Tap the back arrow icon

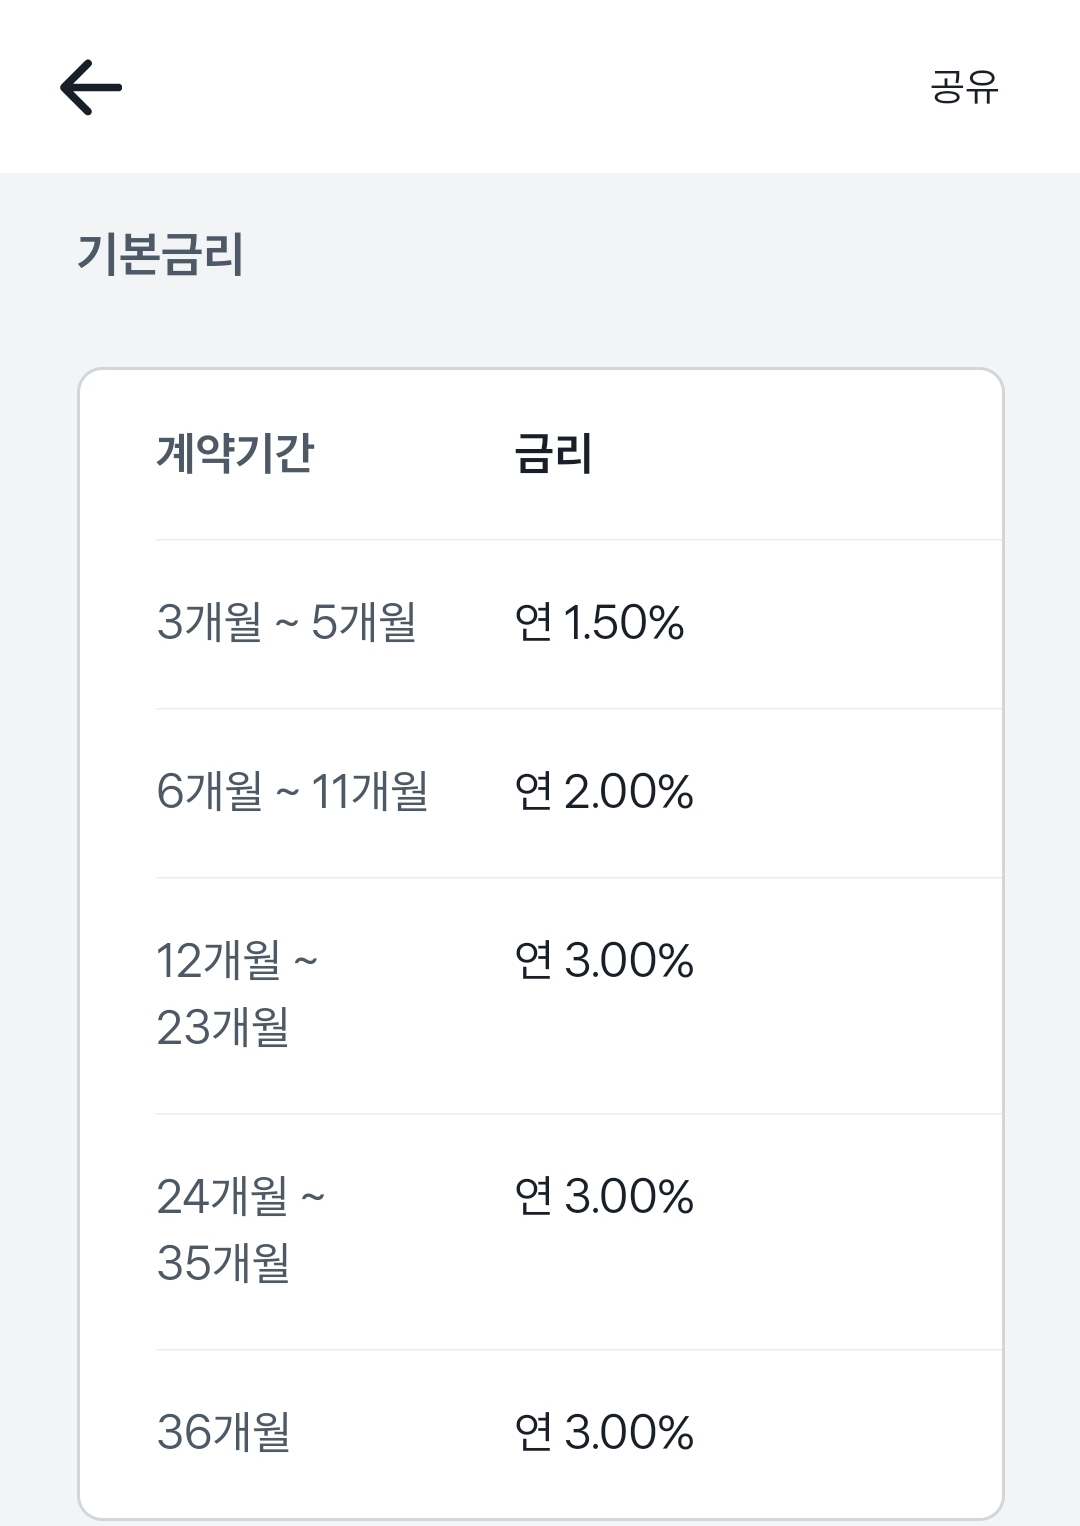point(91,87)
